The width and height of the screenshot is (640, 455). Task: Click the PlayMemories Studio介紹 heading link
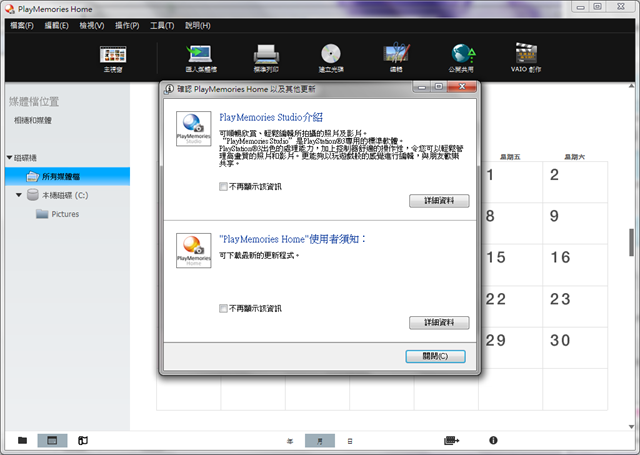click(271, 118)
